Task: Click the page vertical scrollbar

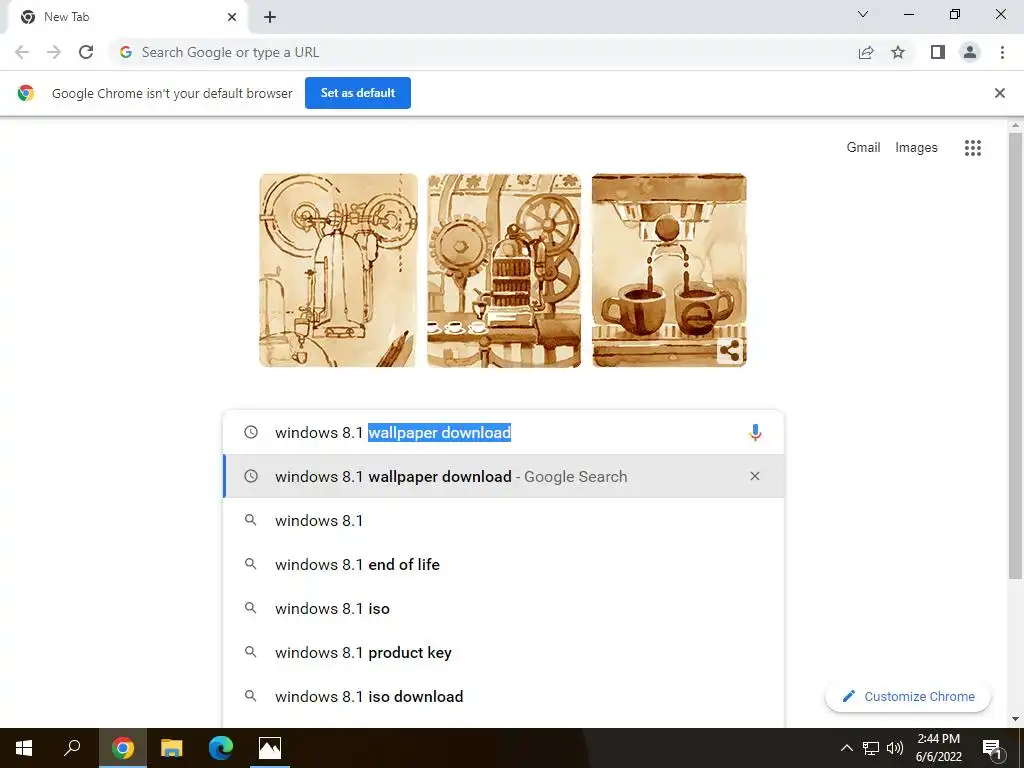Action: pyautogui.click(x=1015, y=355)
